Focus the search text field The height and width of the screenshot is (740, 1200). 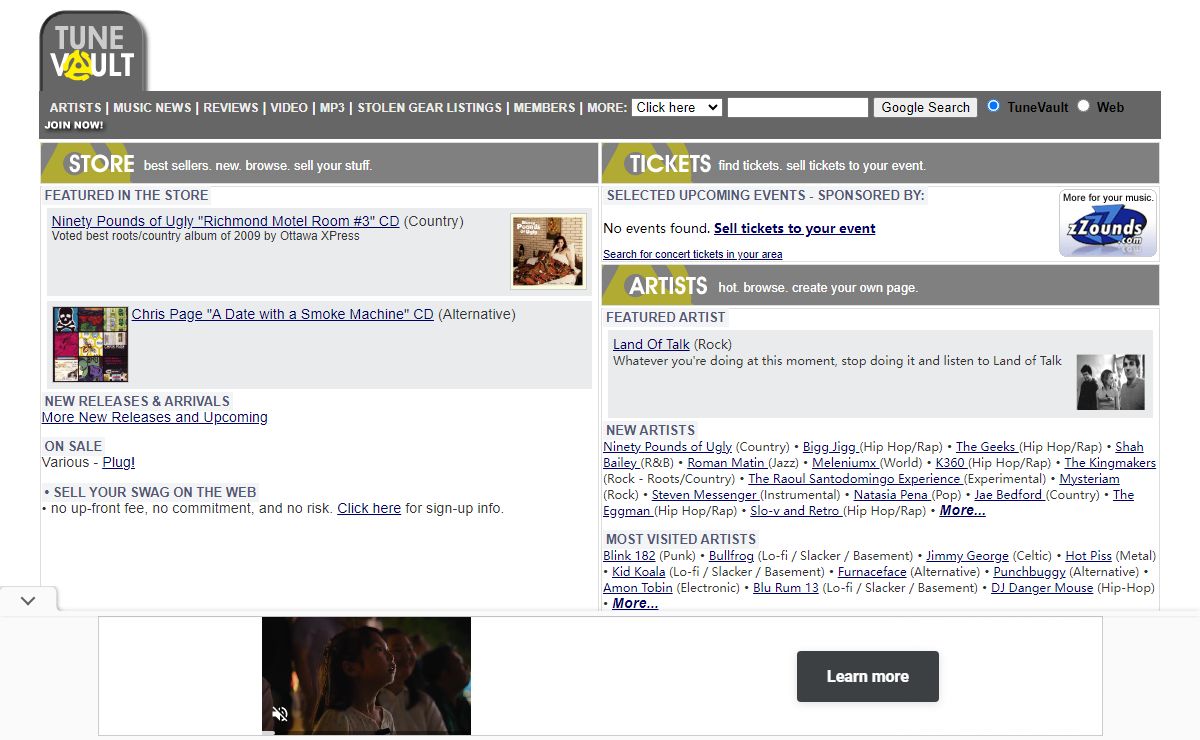798,107
